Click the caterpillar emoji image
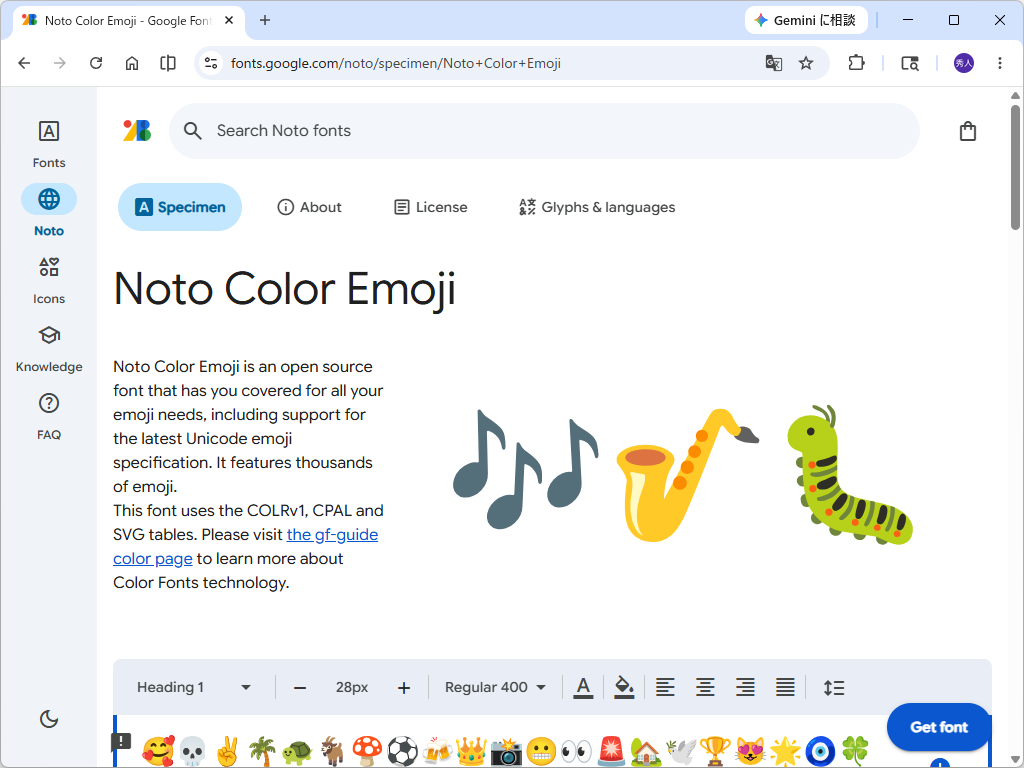The image size is (1024, 768). (x=849, y=475)
